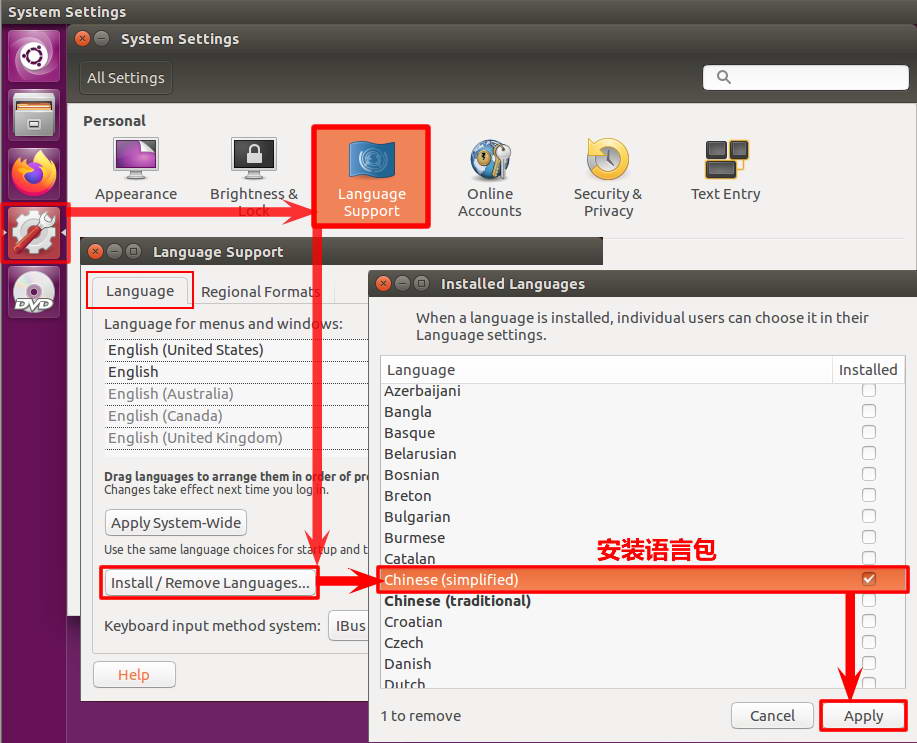Click the Apply button

[863, 716]
